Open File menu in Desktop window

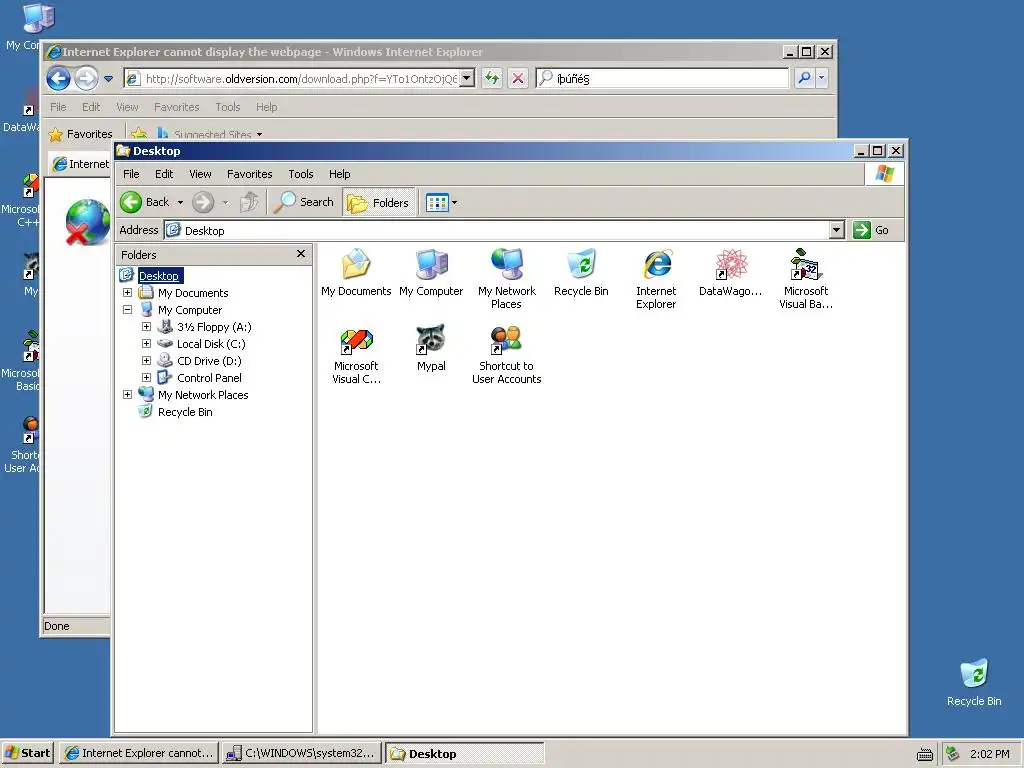(x=131, y=174)
